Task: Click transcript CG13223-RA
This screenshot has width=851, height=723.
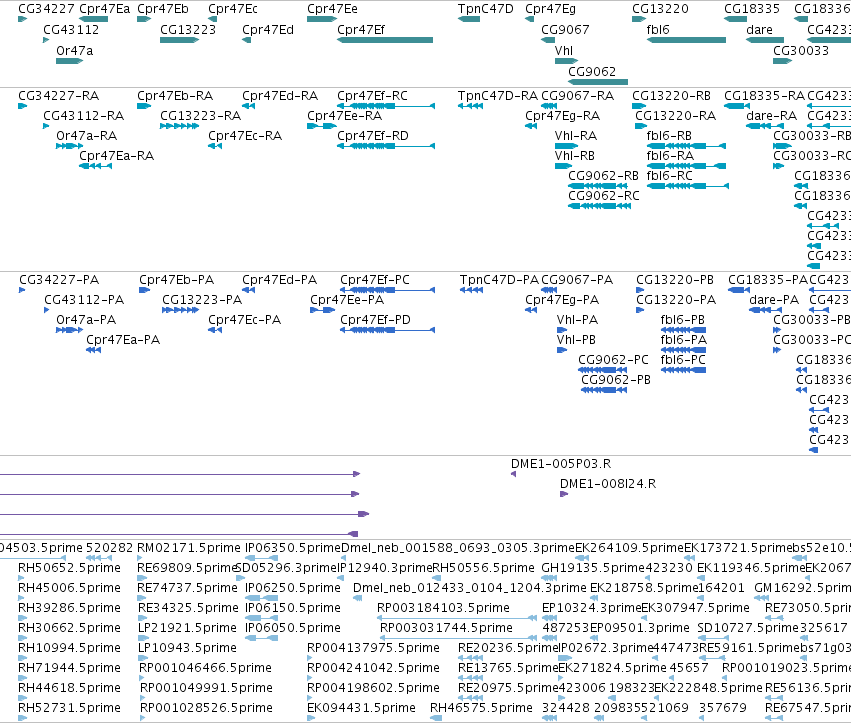Action: 180,126
